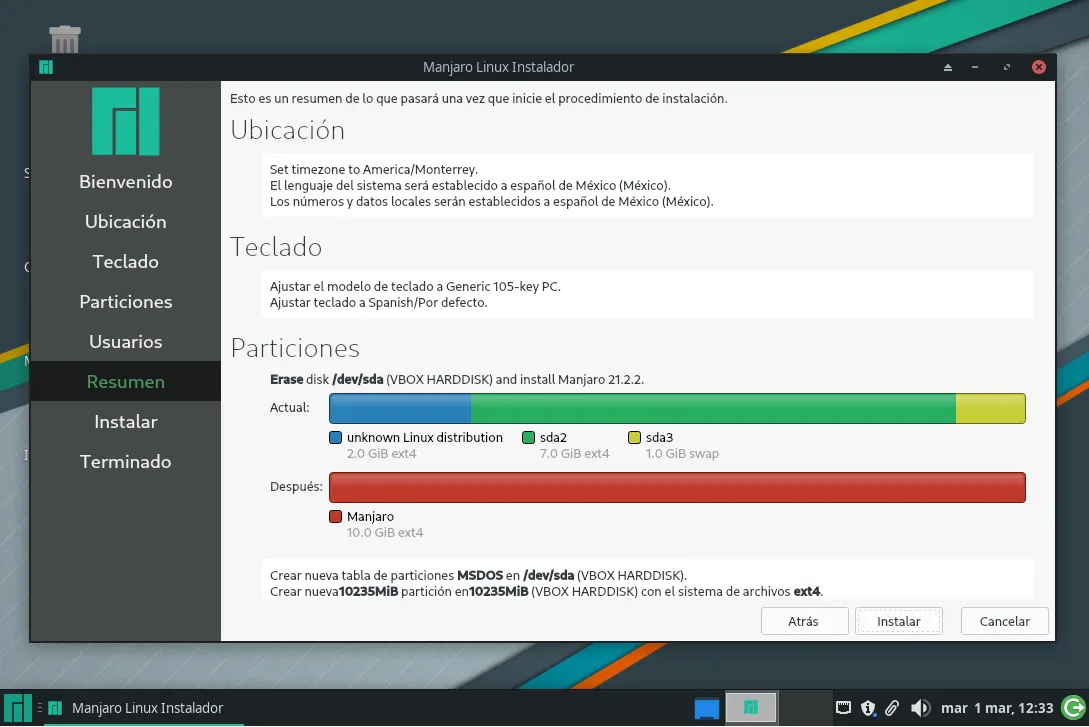Click the 'unknown Linux distribution' legend label
Image resolution: width=1089 pixels, height=727 pixels.
tap(424, 437)
